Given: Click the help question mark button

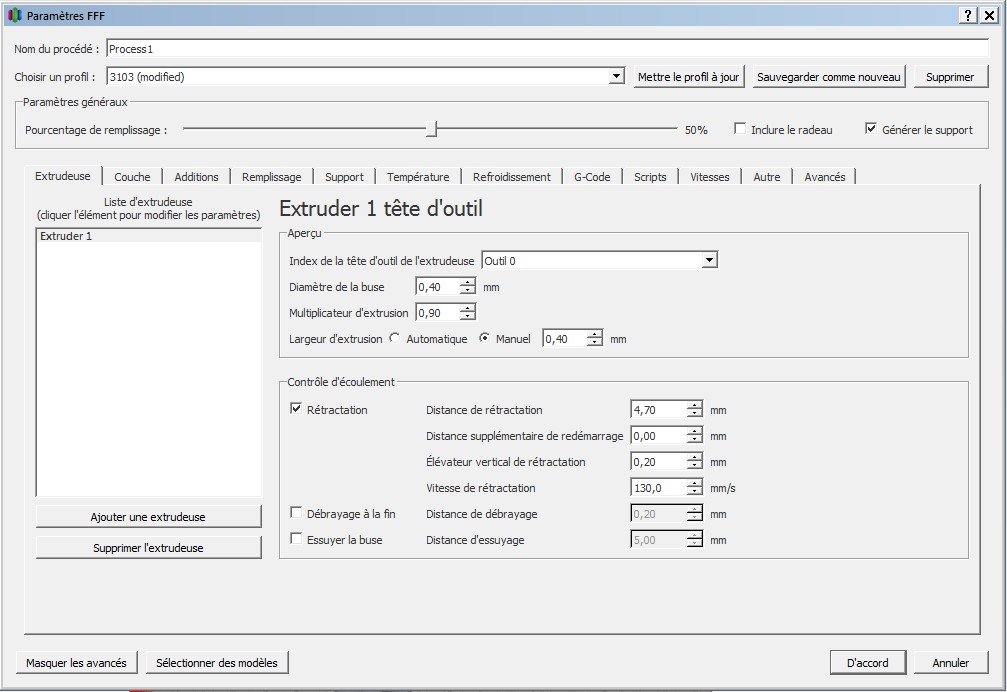Looking at the screenshot, I should (969, 15).
